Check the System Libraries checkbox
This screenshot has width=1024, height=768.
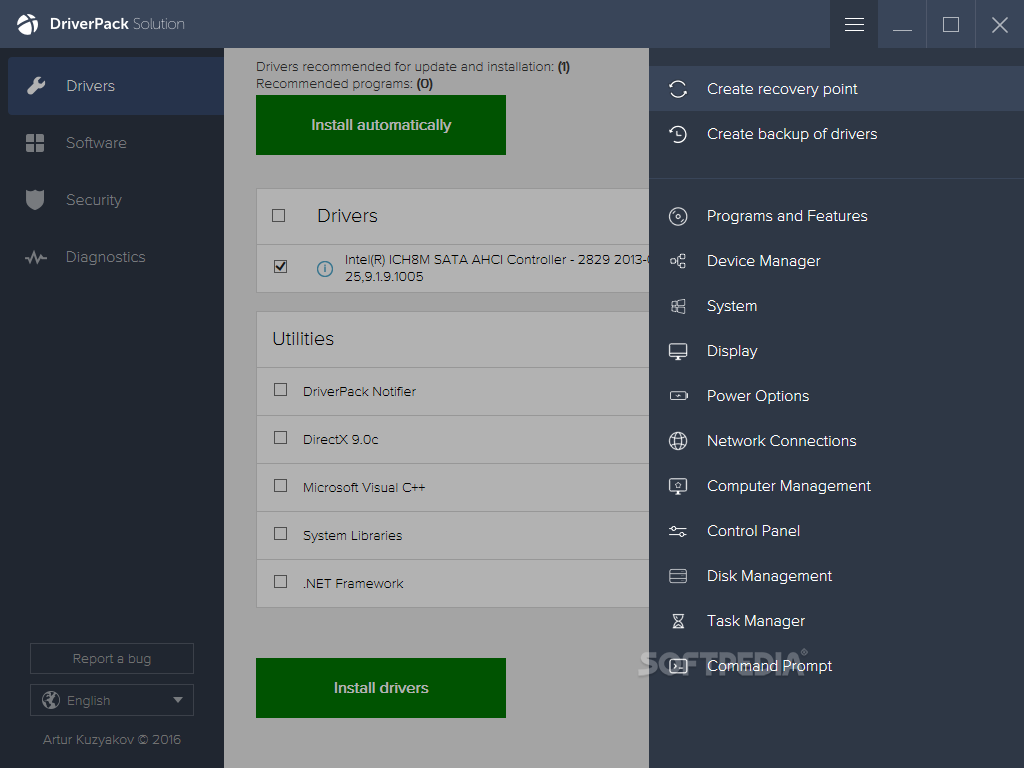pyautogui.click(x=280, y=534)
